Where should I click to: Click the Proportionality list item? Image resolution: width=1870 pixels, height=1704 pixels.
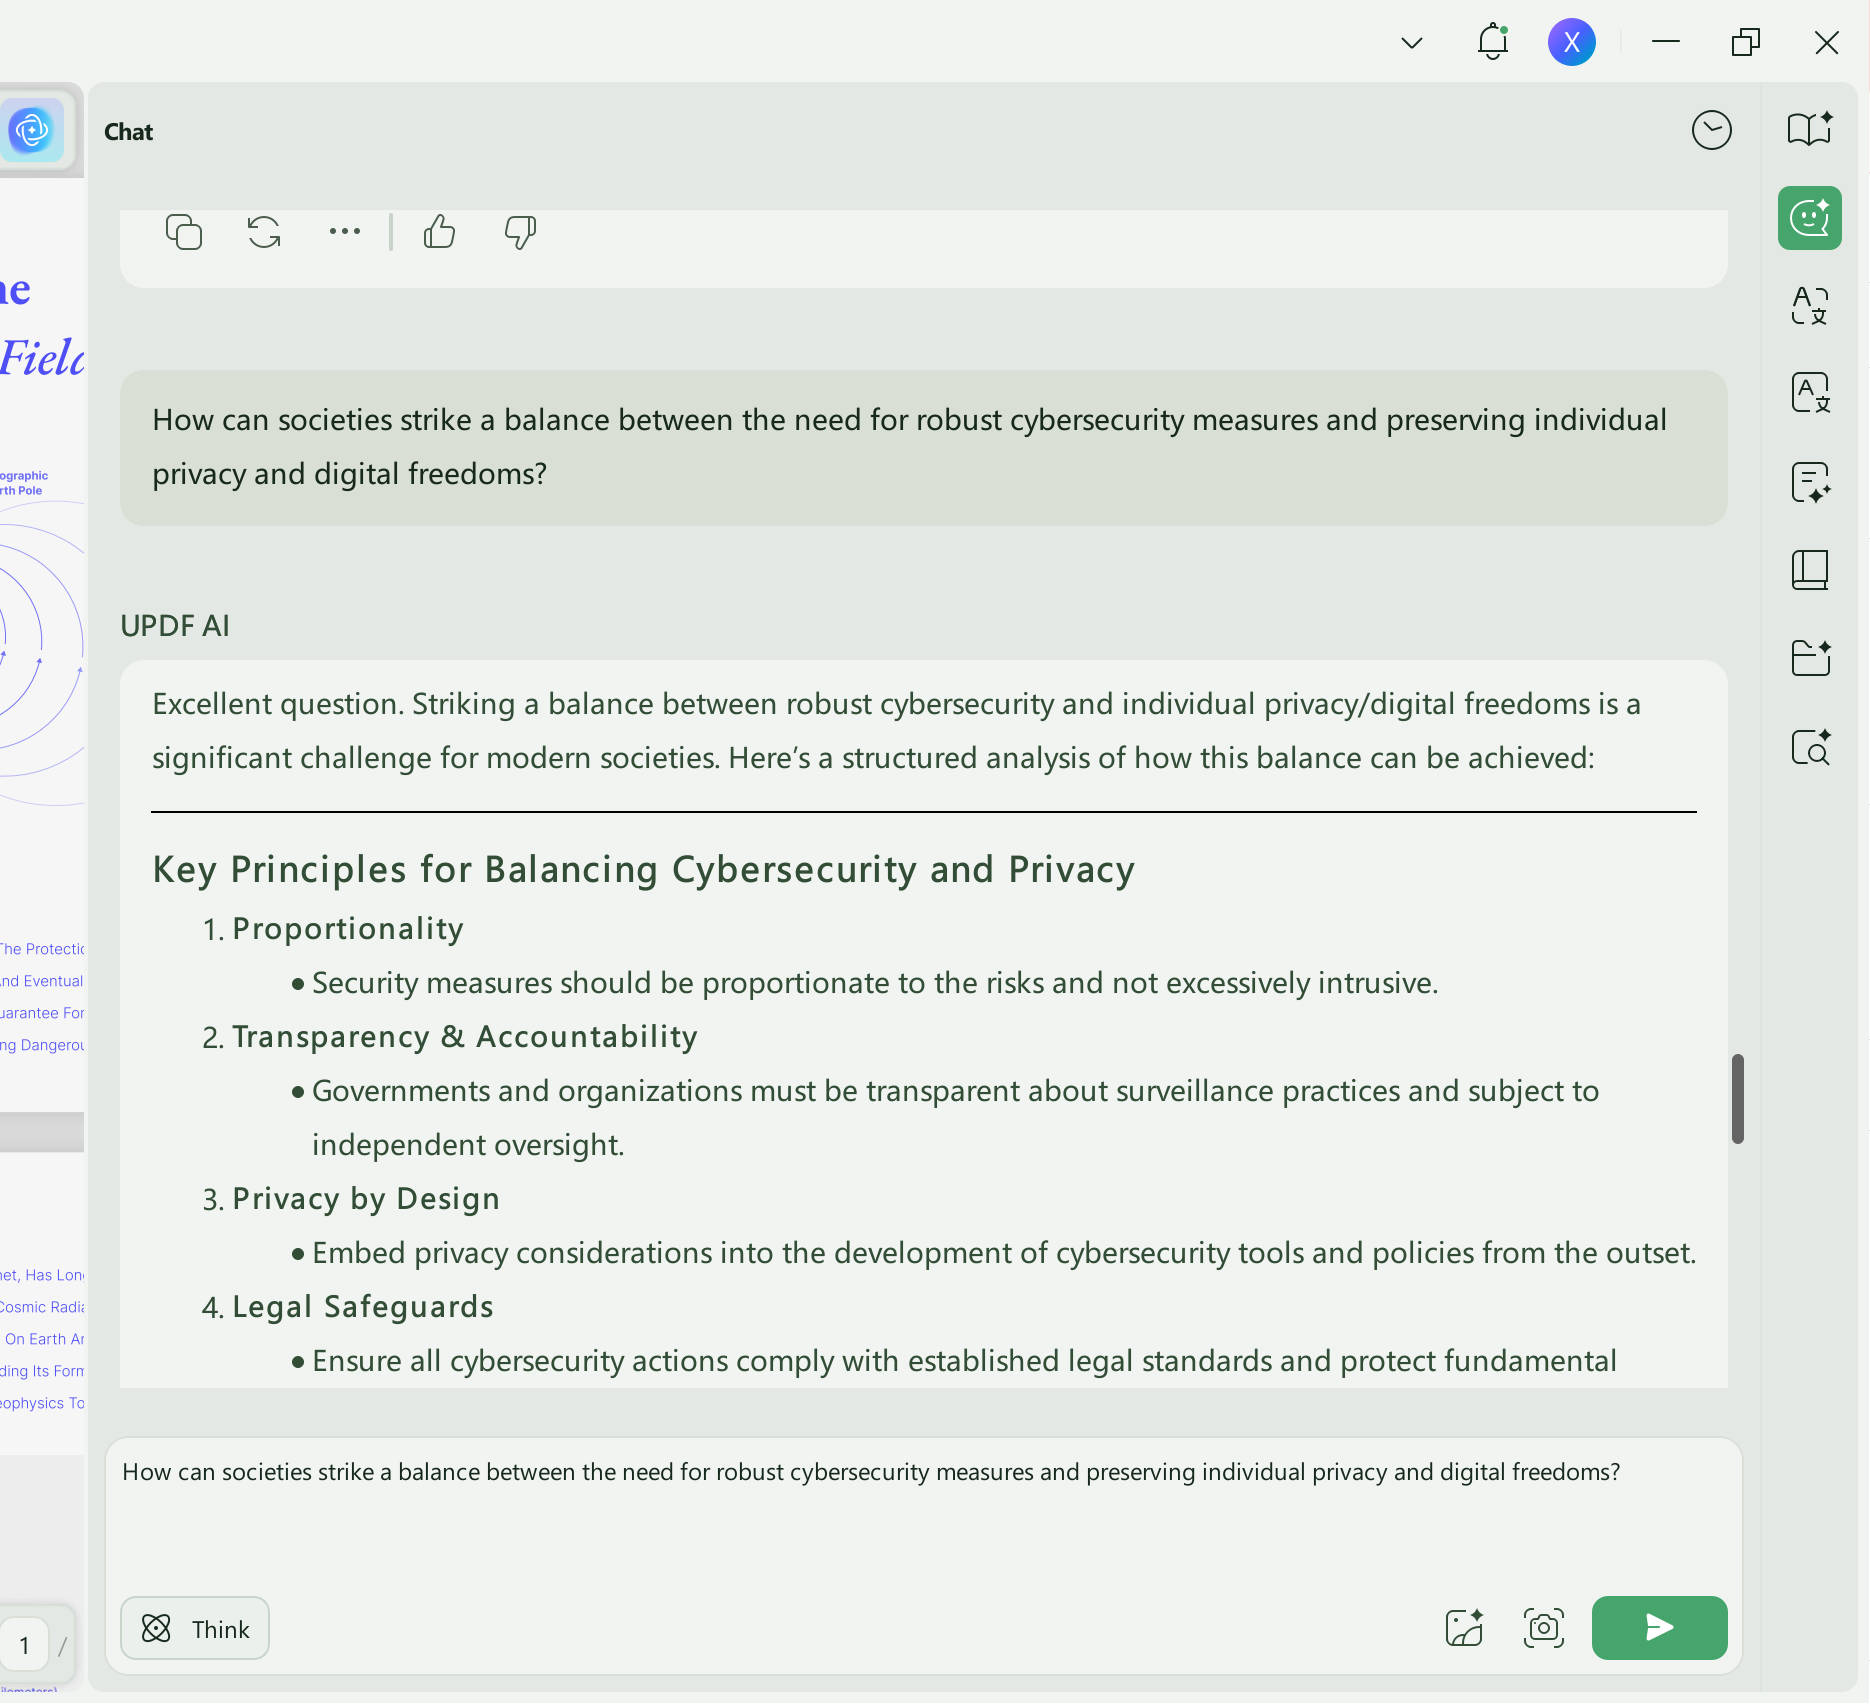(348, 929)
